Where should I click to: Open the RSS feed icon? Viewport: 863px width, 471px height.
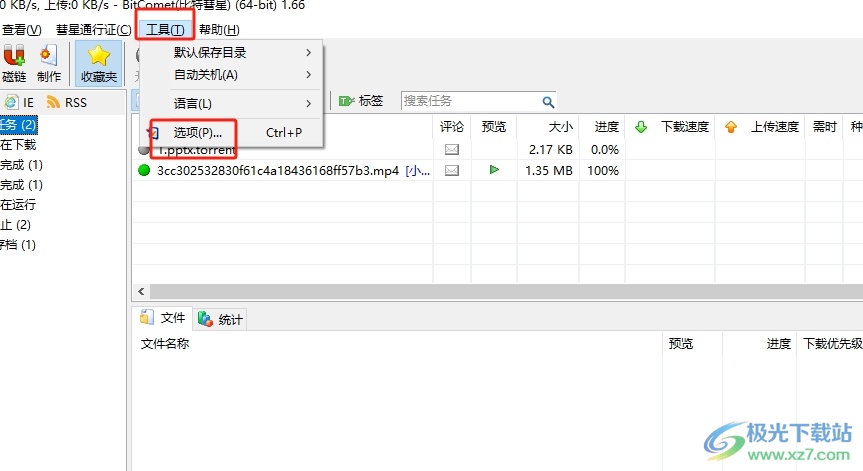click(x=53, y=102)
